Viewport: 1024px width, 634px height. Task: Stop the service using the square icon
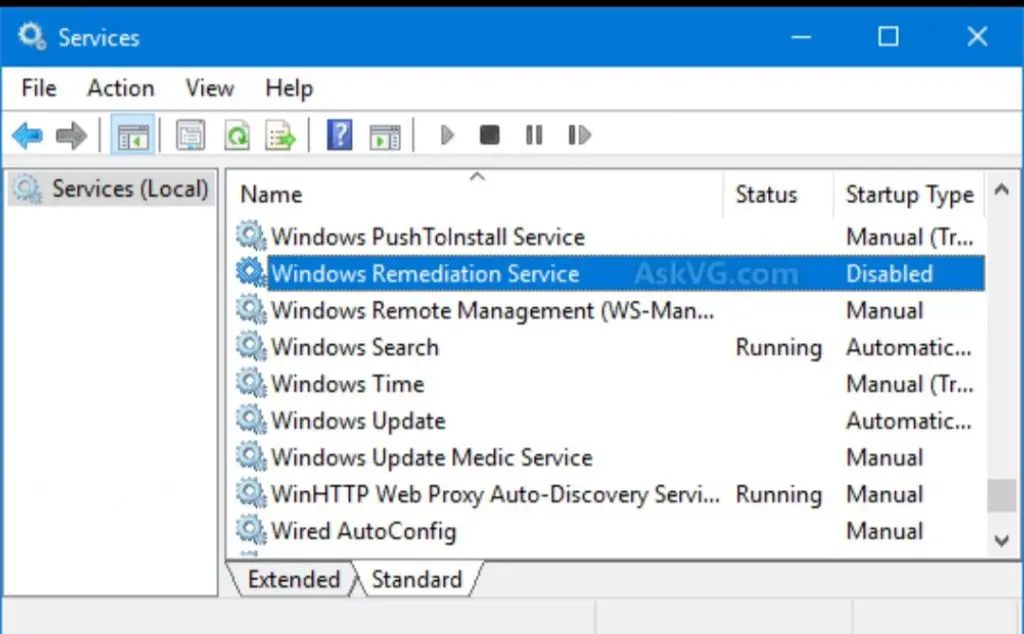pos(489,135)
